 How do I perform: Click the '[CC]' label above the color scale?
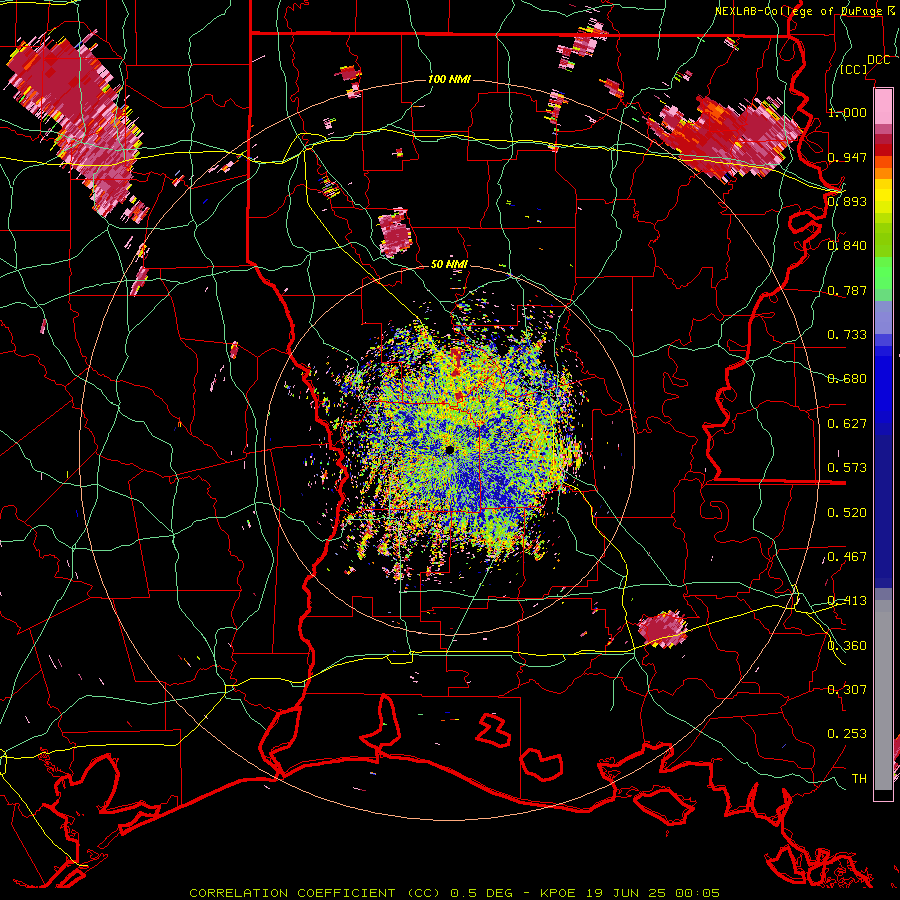tap(854, 69)
